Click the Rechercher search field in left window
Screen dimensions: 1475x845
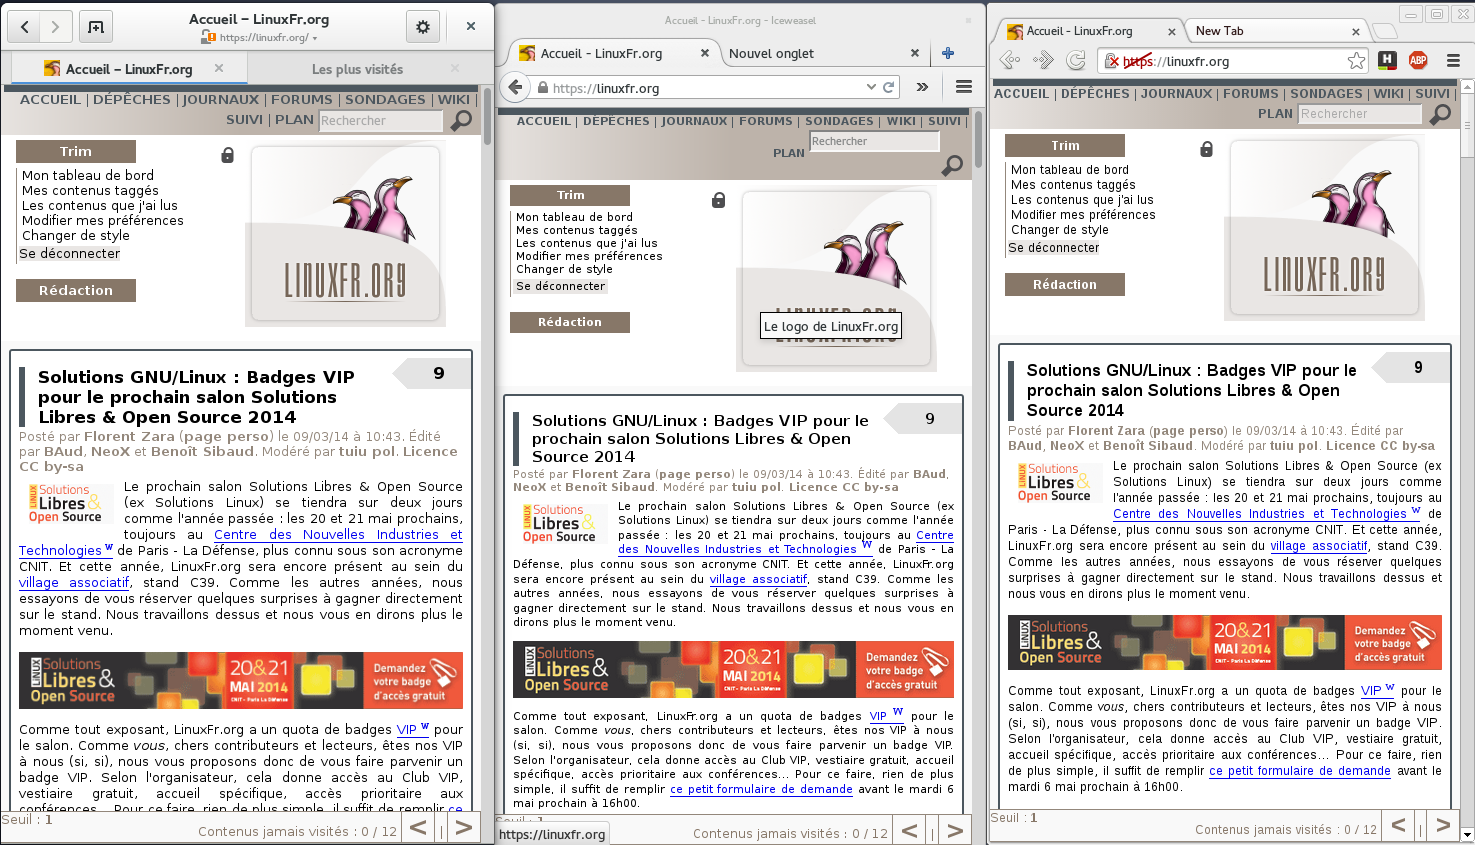pos(381,120)
